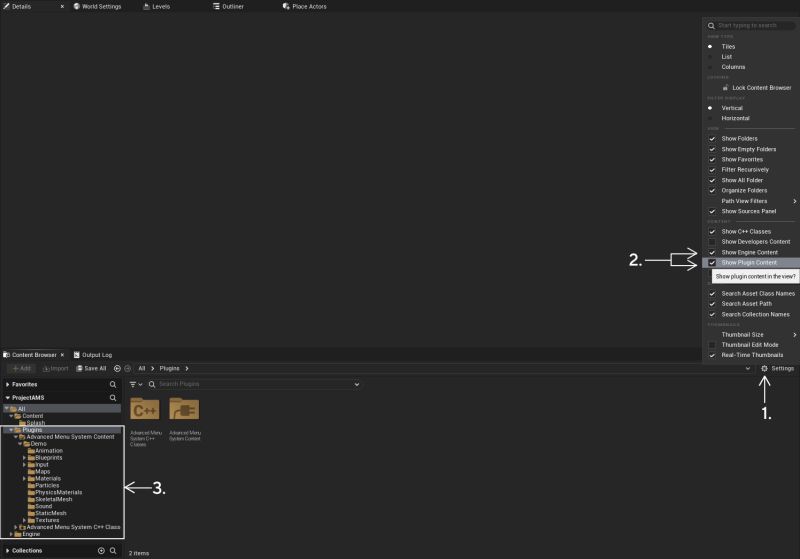This screenshot has height=559, width=800.
Task: Switch to the Output Log tab
Action: point(93,354)
